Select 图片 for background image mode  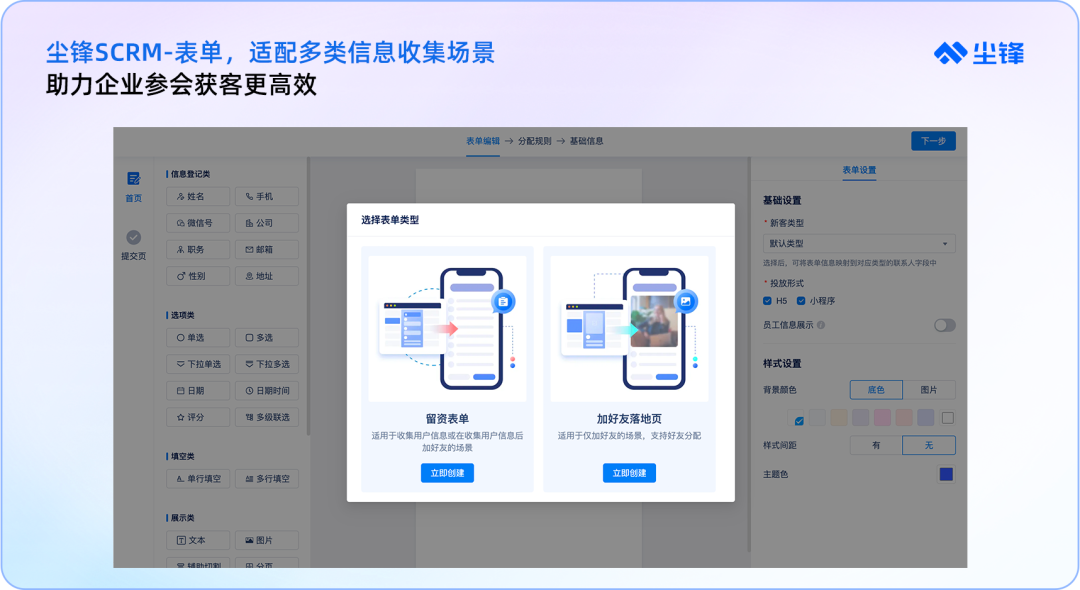coord(929,390)
